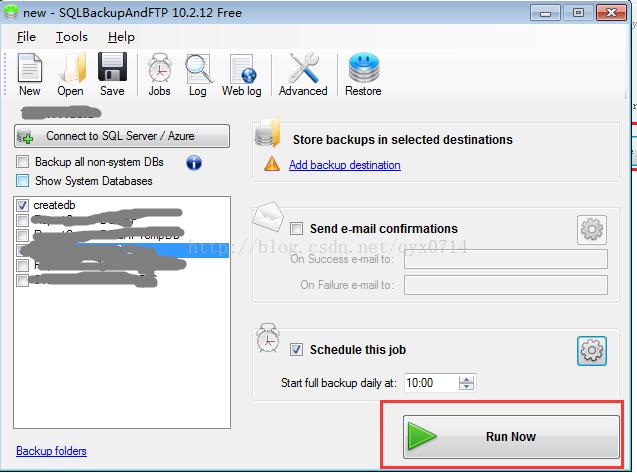The width and height of the screenshot is (637, 473).
Task: Check Send e-mail confirmations box
Action: [296, 228]
